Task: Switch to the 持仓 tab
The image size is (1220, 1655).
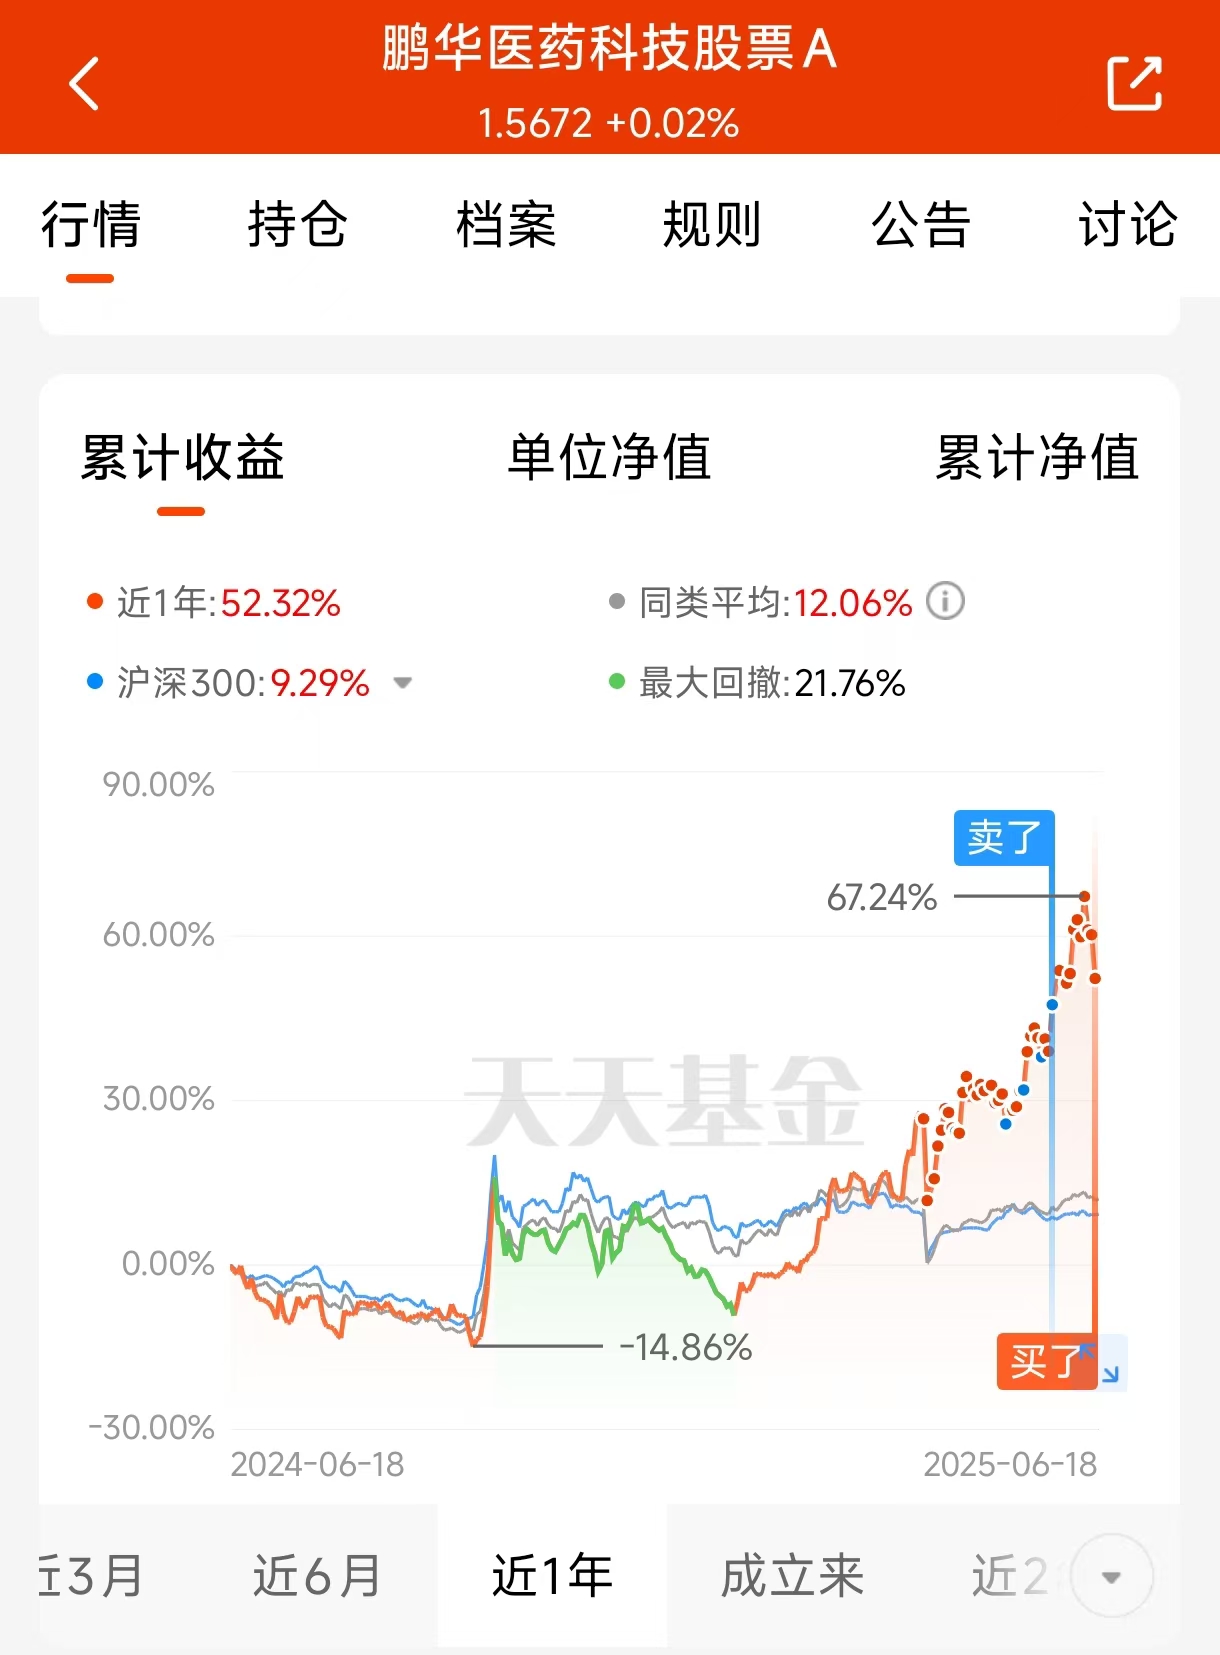Action: (297, 224)
